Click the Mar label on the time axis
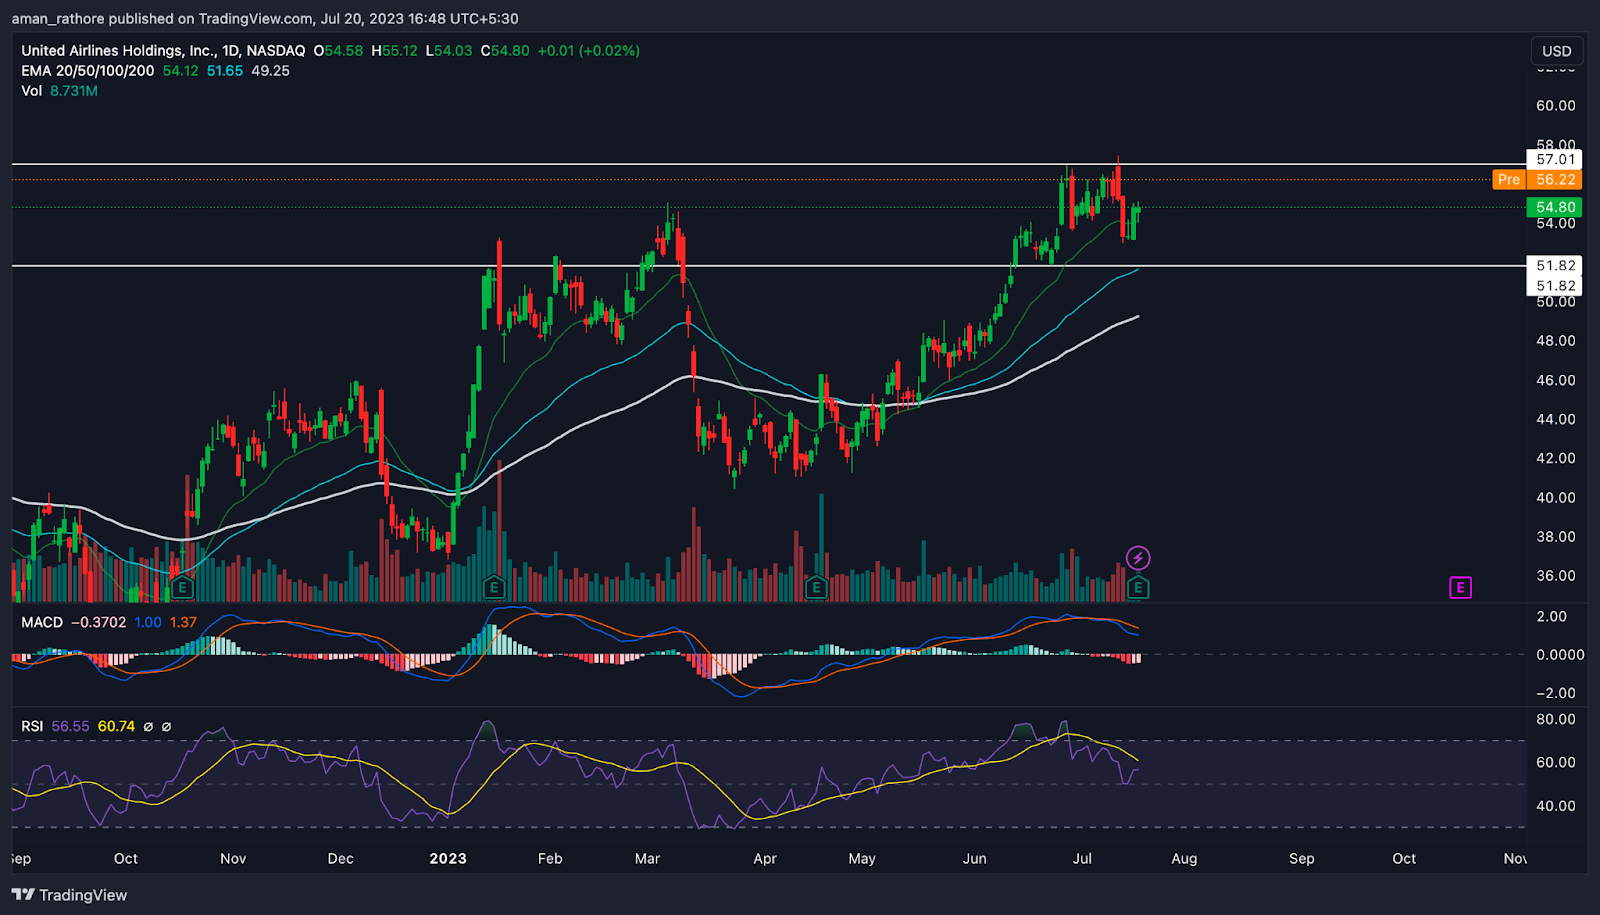The width and height of the screenshot is (1600, 915). tap(647, 858)
